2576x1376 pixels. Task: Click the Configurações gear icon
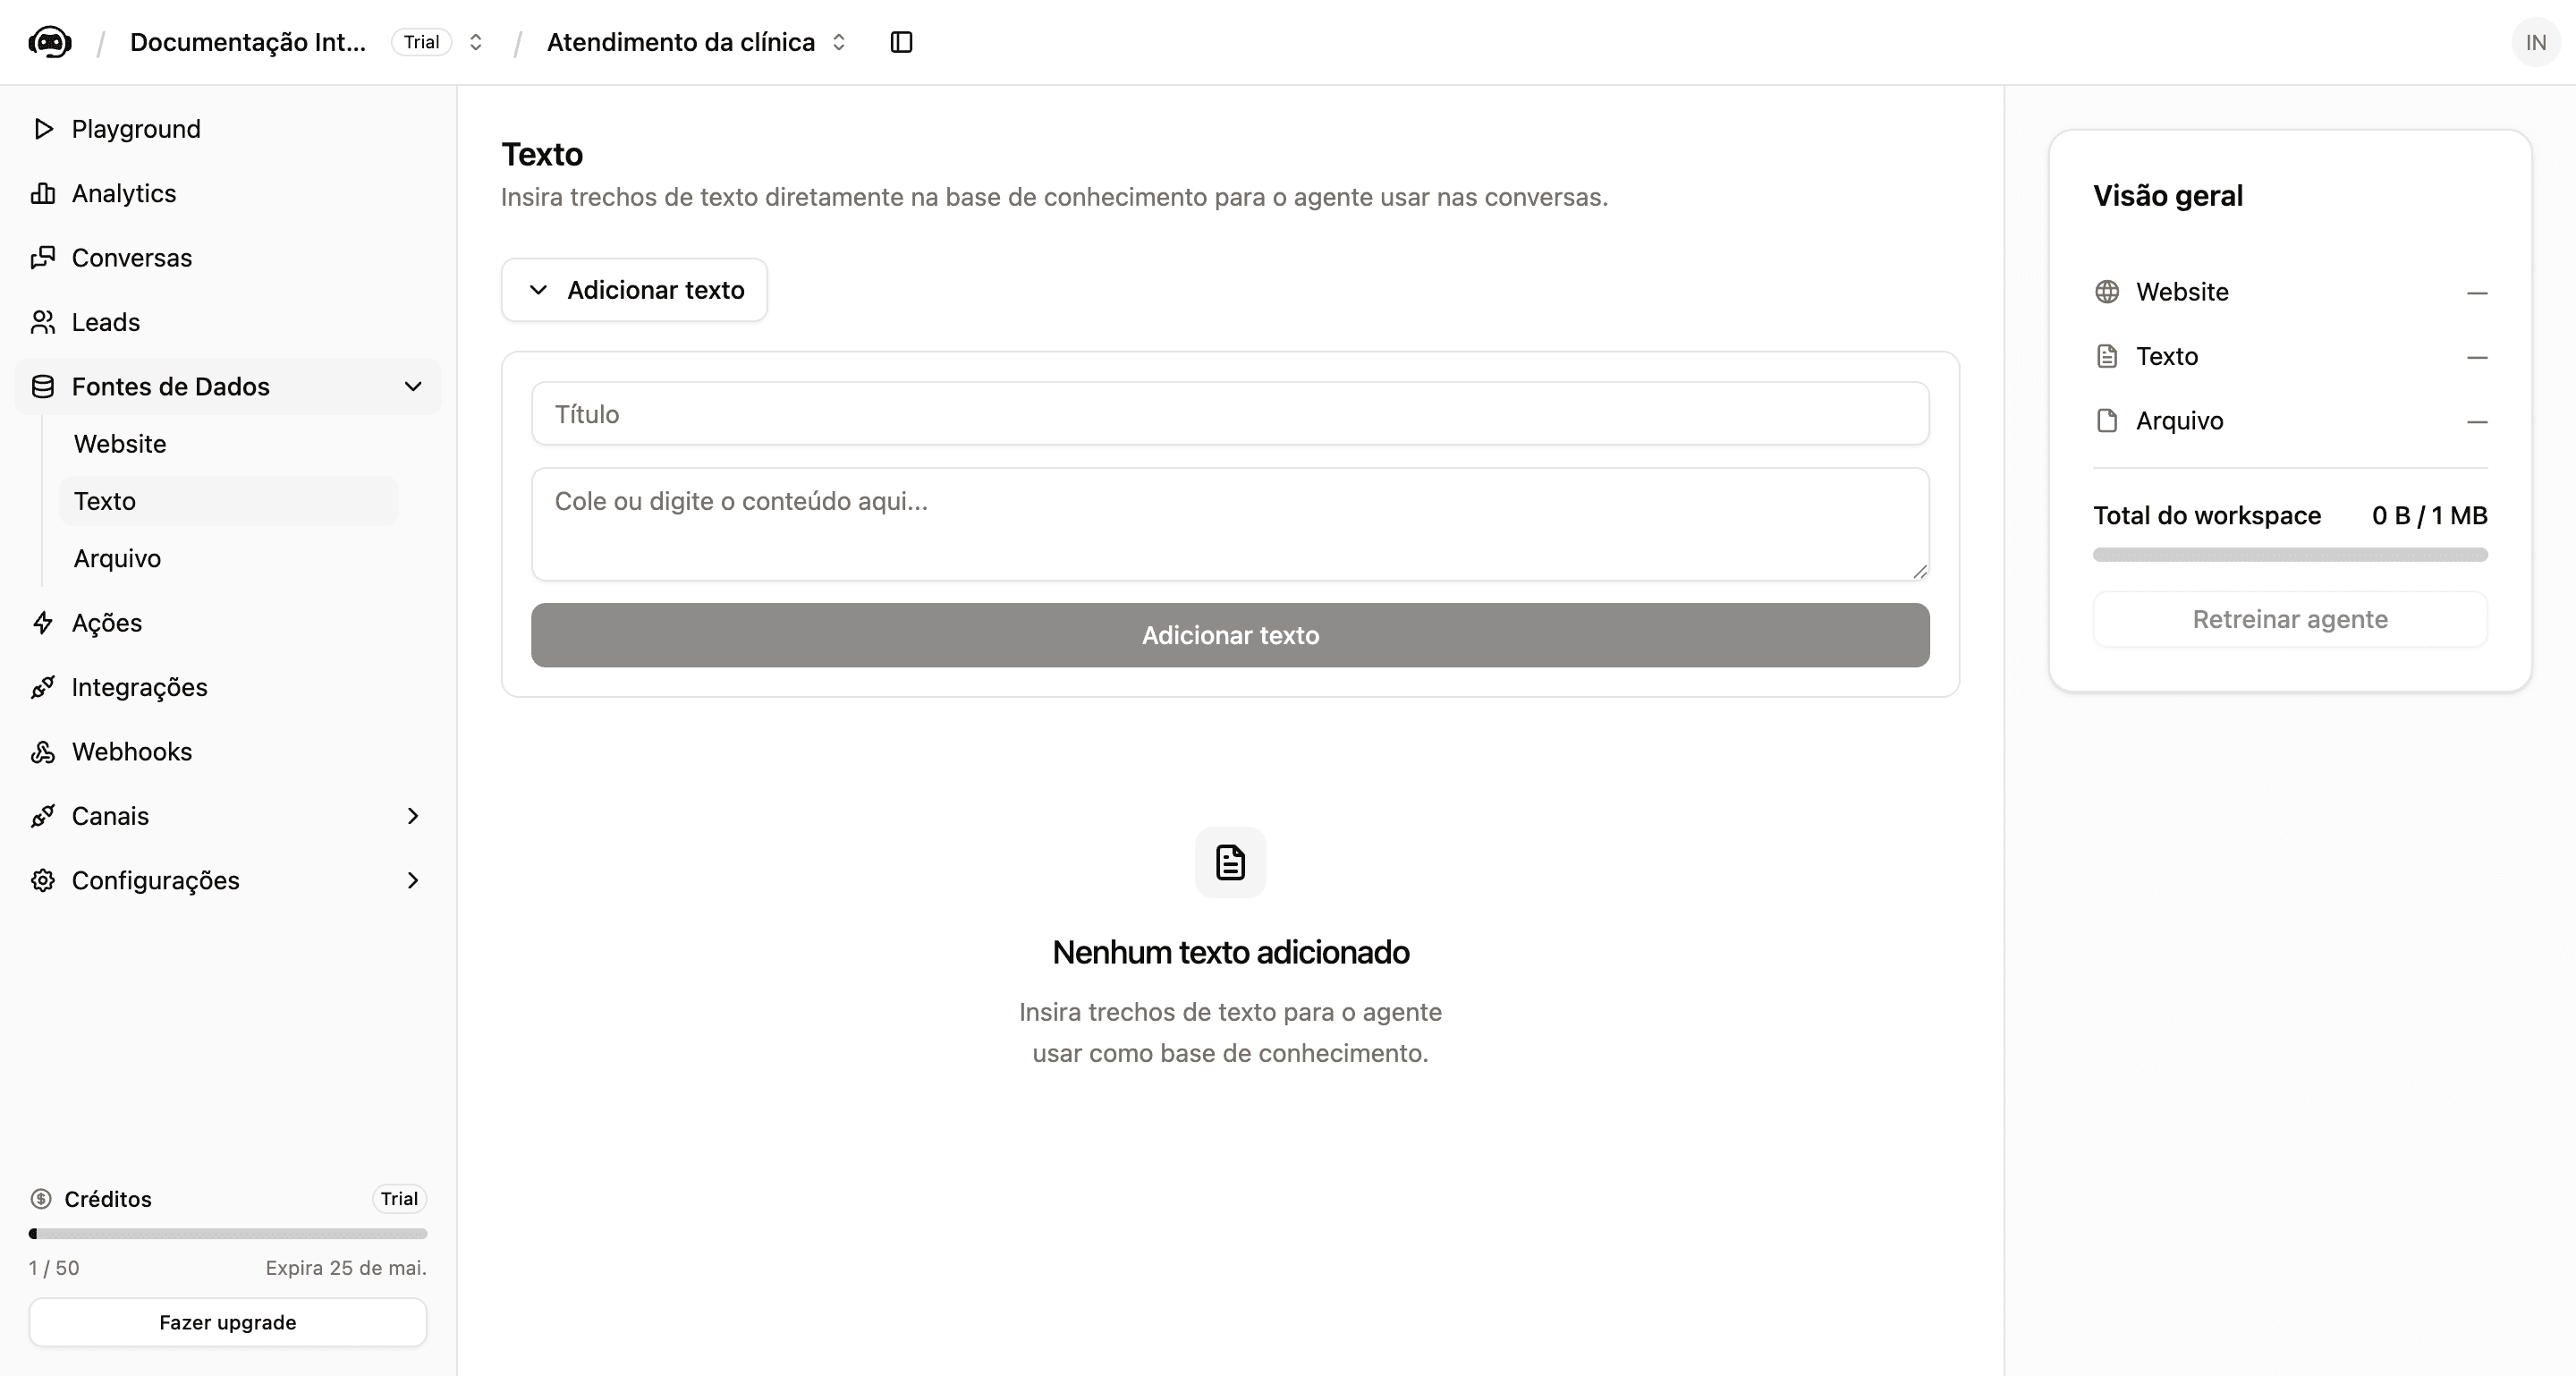click(43, 881)
